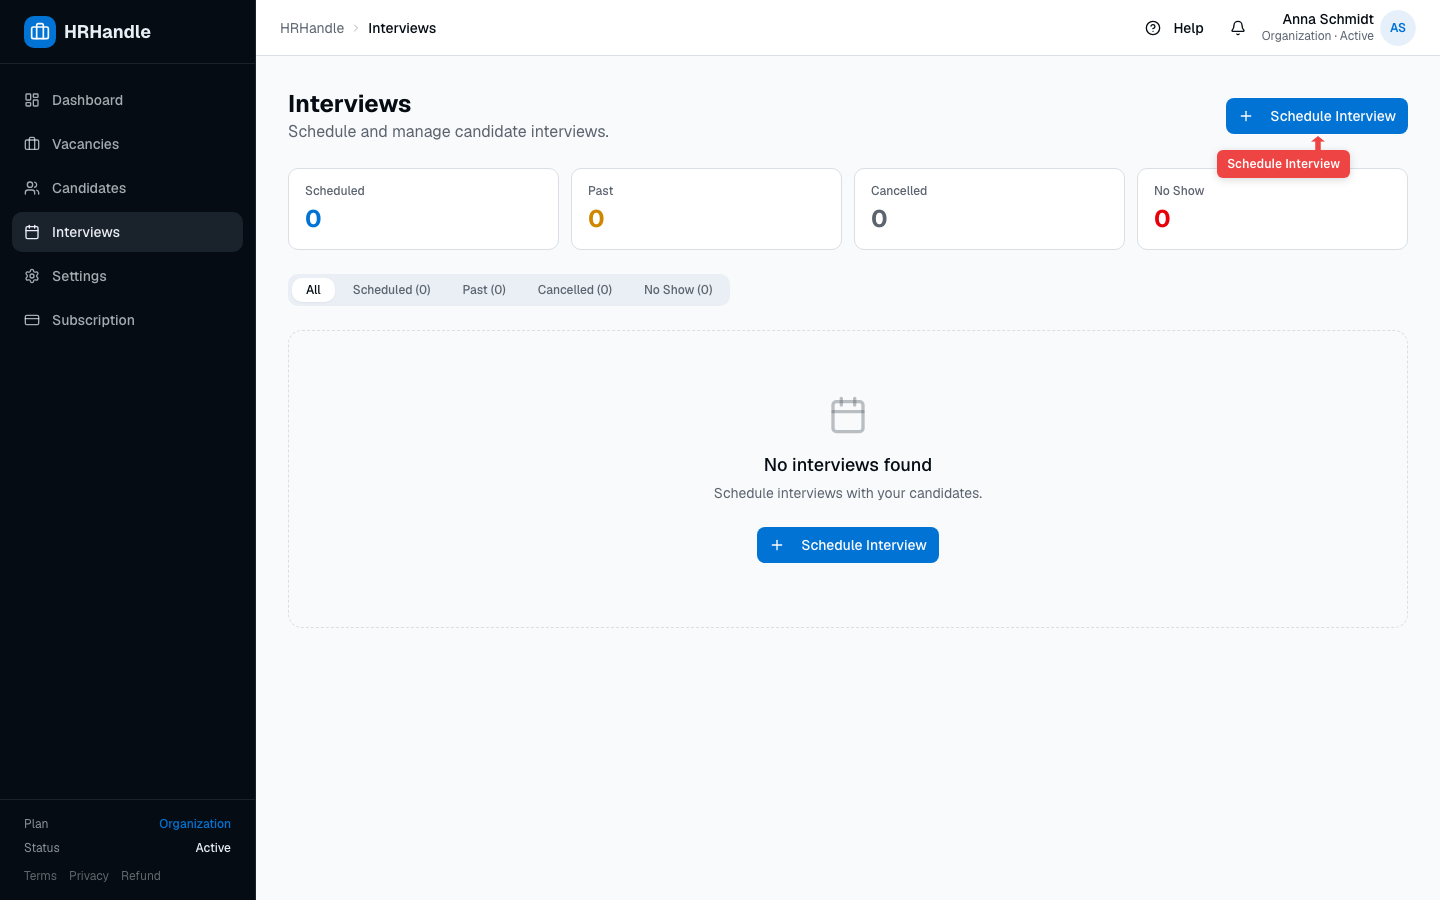
Task: Select the All filter tab
Action: [x=313, y=290]
